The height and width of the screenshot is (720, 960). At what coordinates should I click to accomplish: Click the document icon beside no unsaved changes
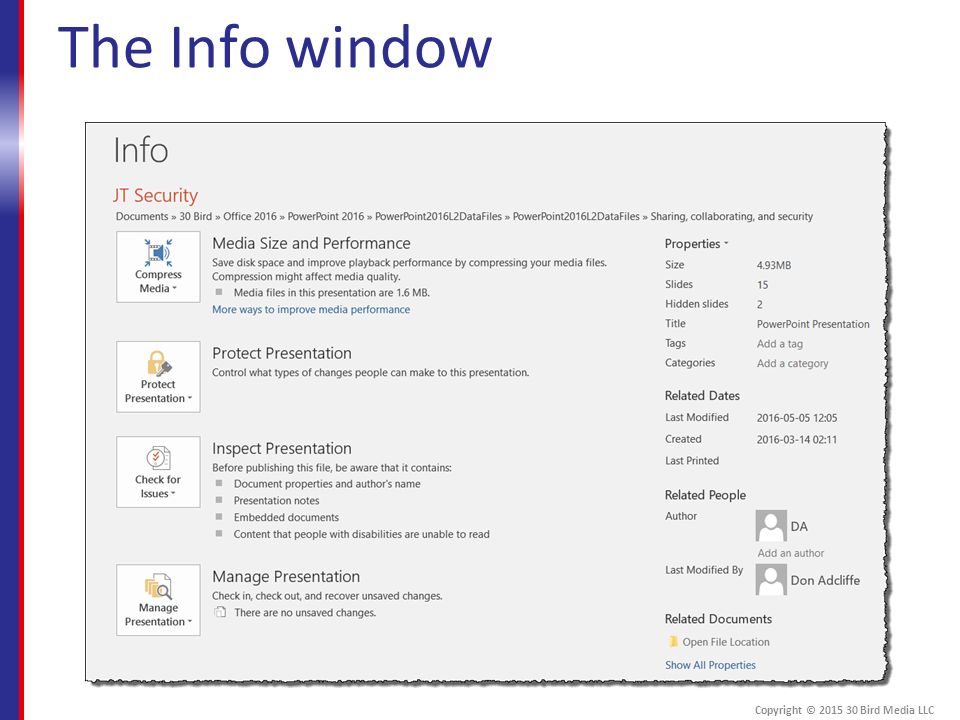coord(220,612)
